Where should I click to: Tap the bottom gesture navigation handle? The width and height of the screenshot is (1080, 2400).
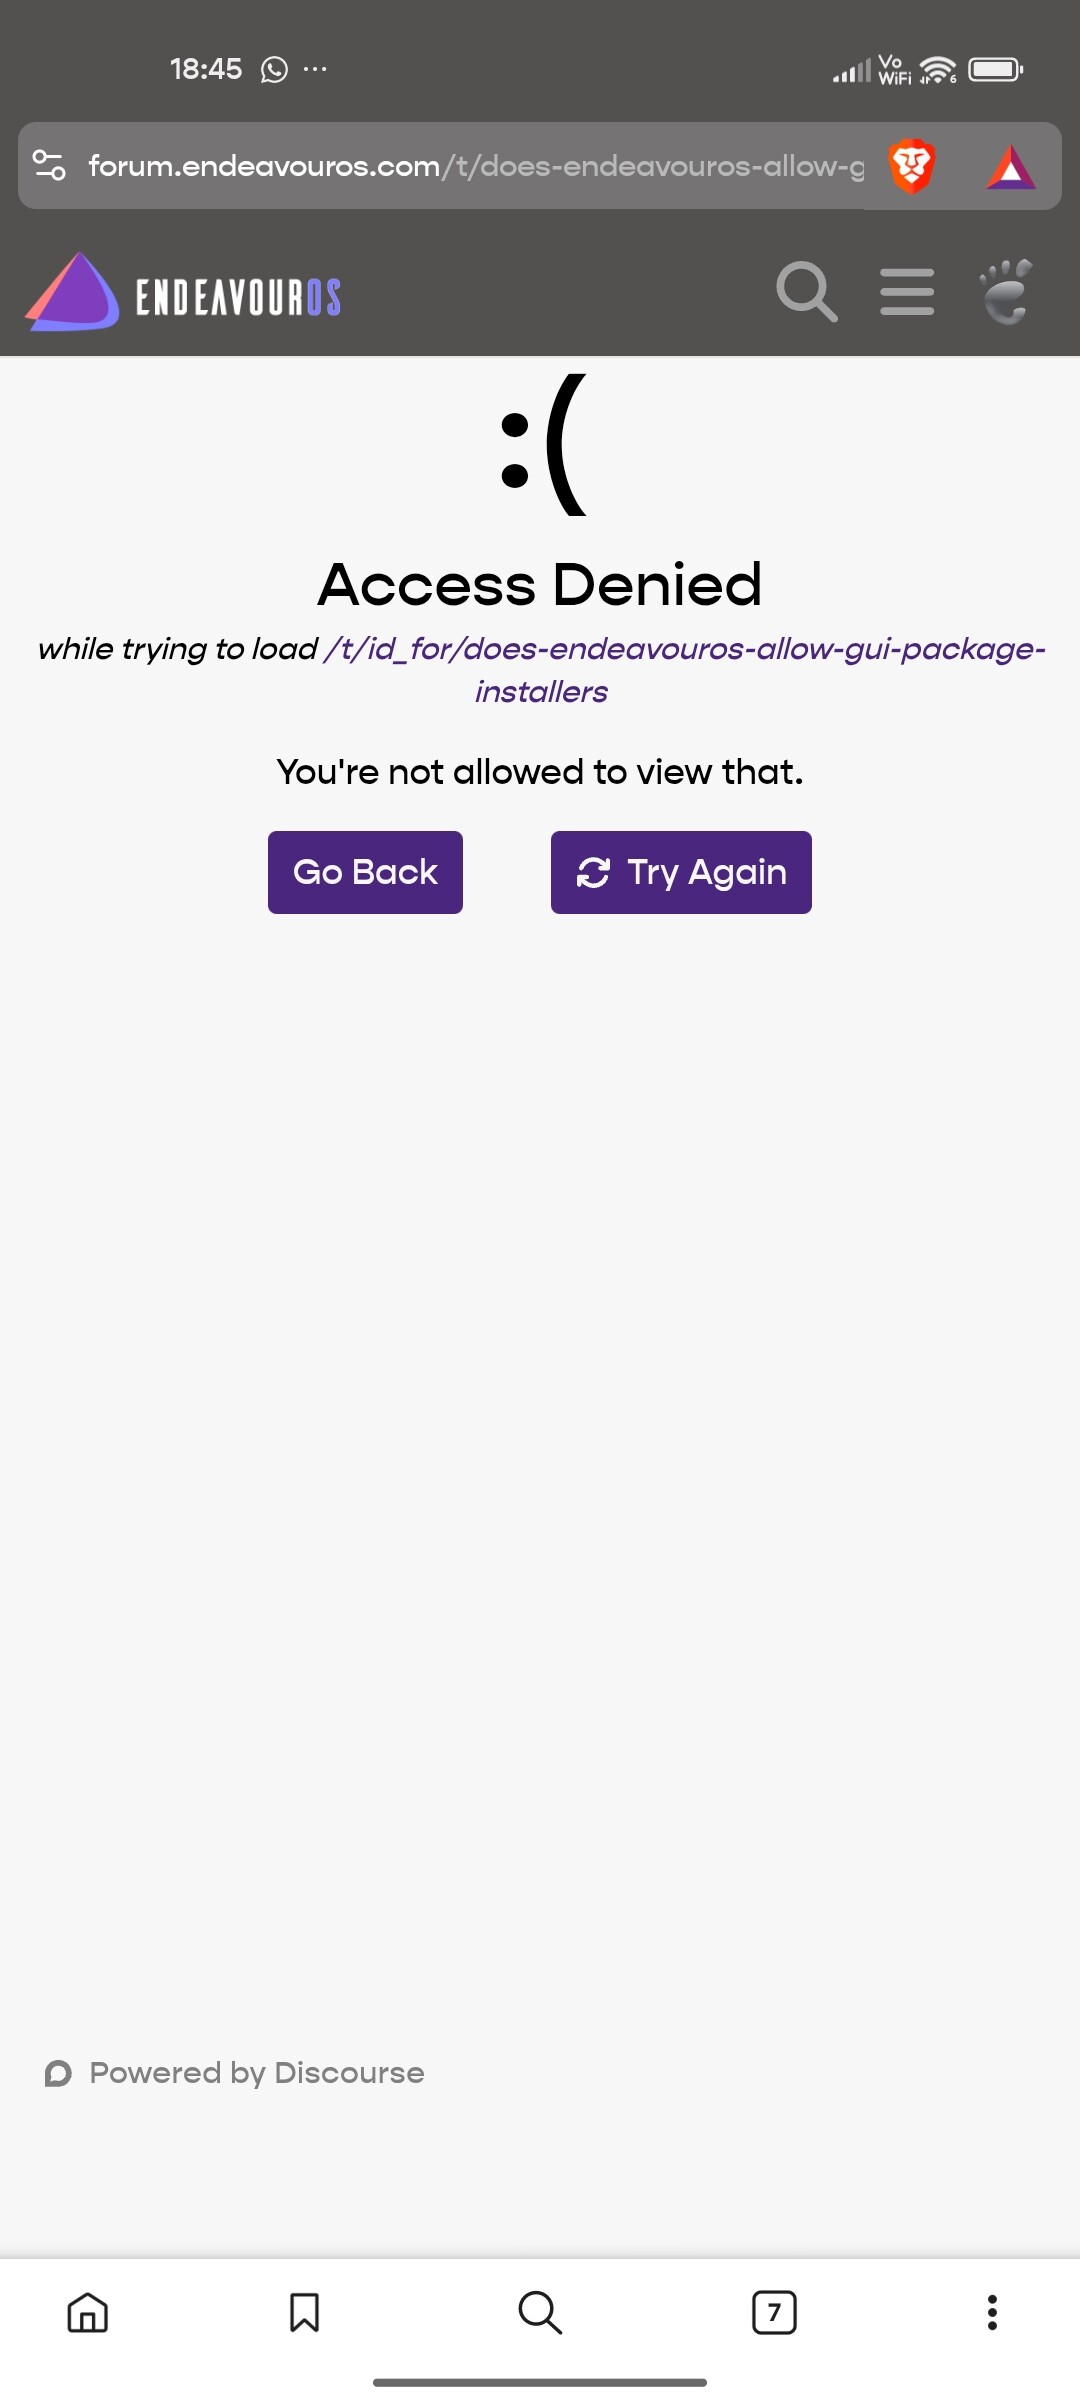pos(540,2383)
